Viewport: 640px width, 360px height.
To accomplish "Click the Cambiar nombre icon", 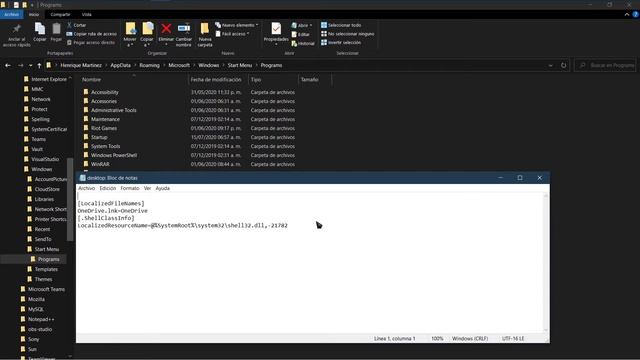I will [x=184, y=29].
